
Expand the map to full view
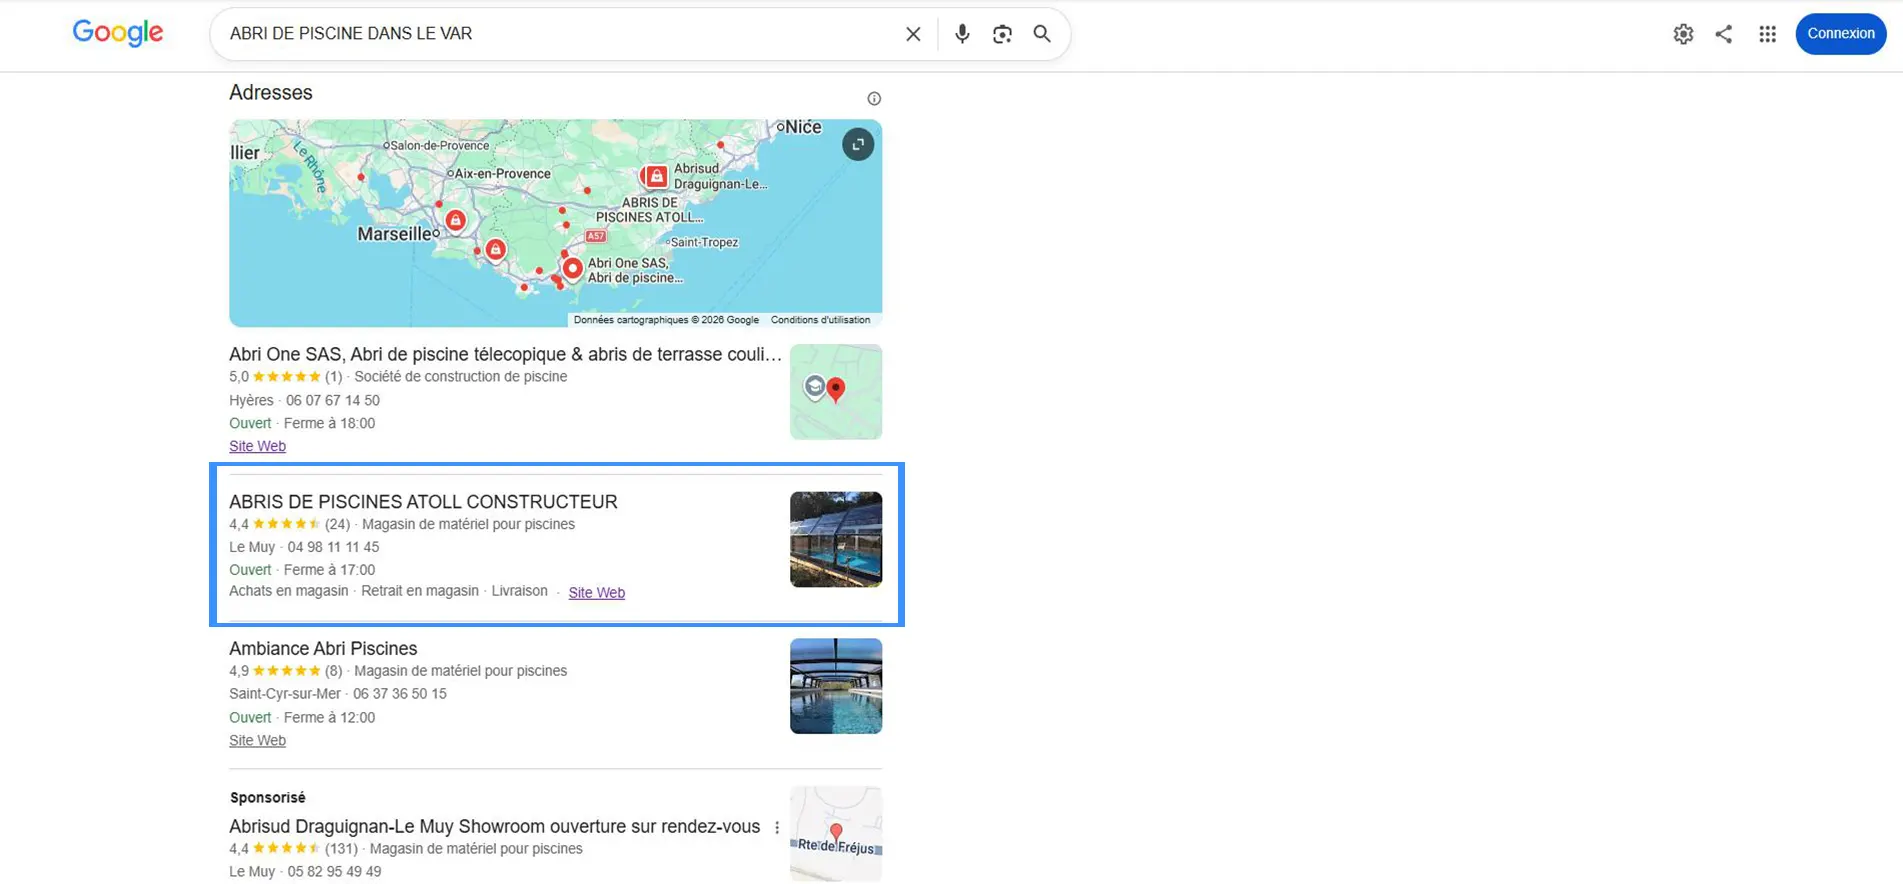point(858,144)
